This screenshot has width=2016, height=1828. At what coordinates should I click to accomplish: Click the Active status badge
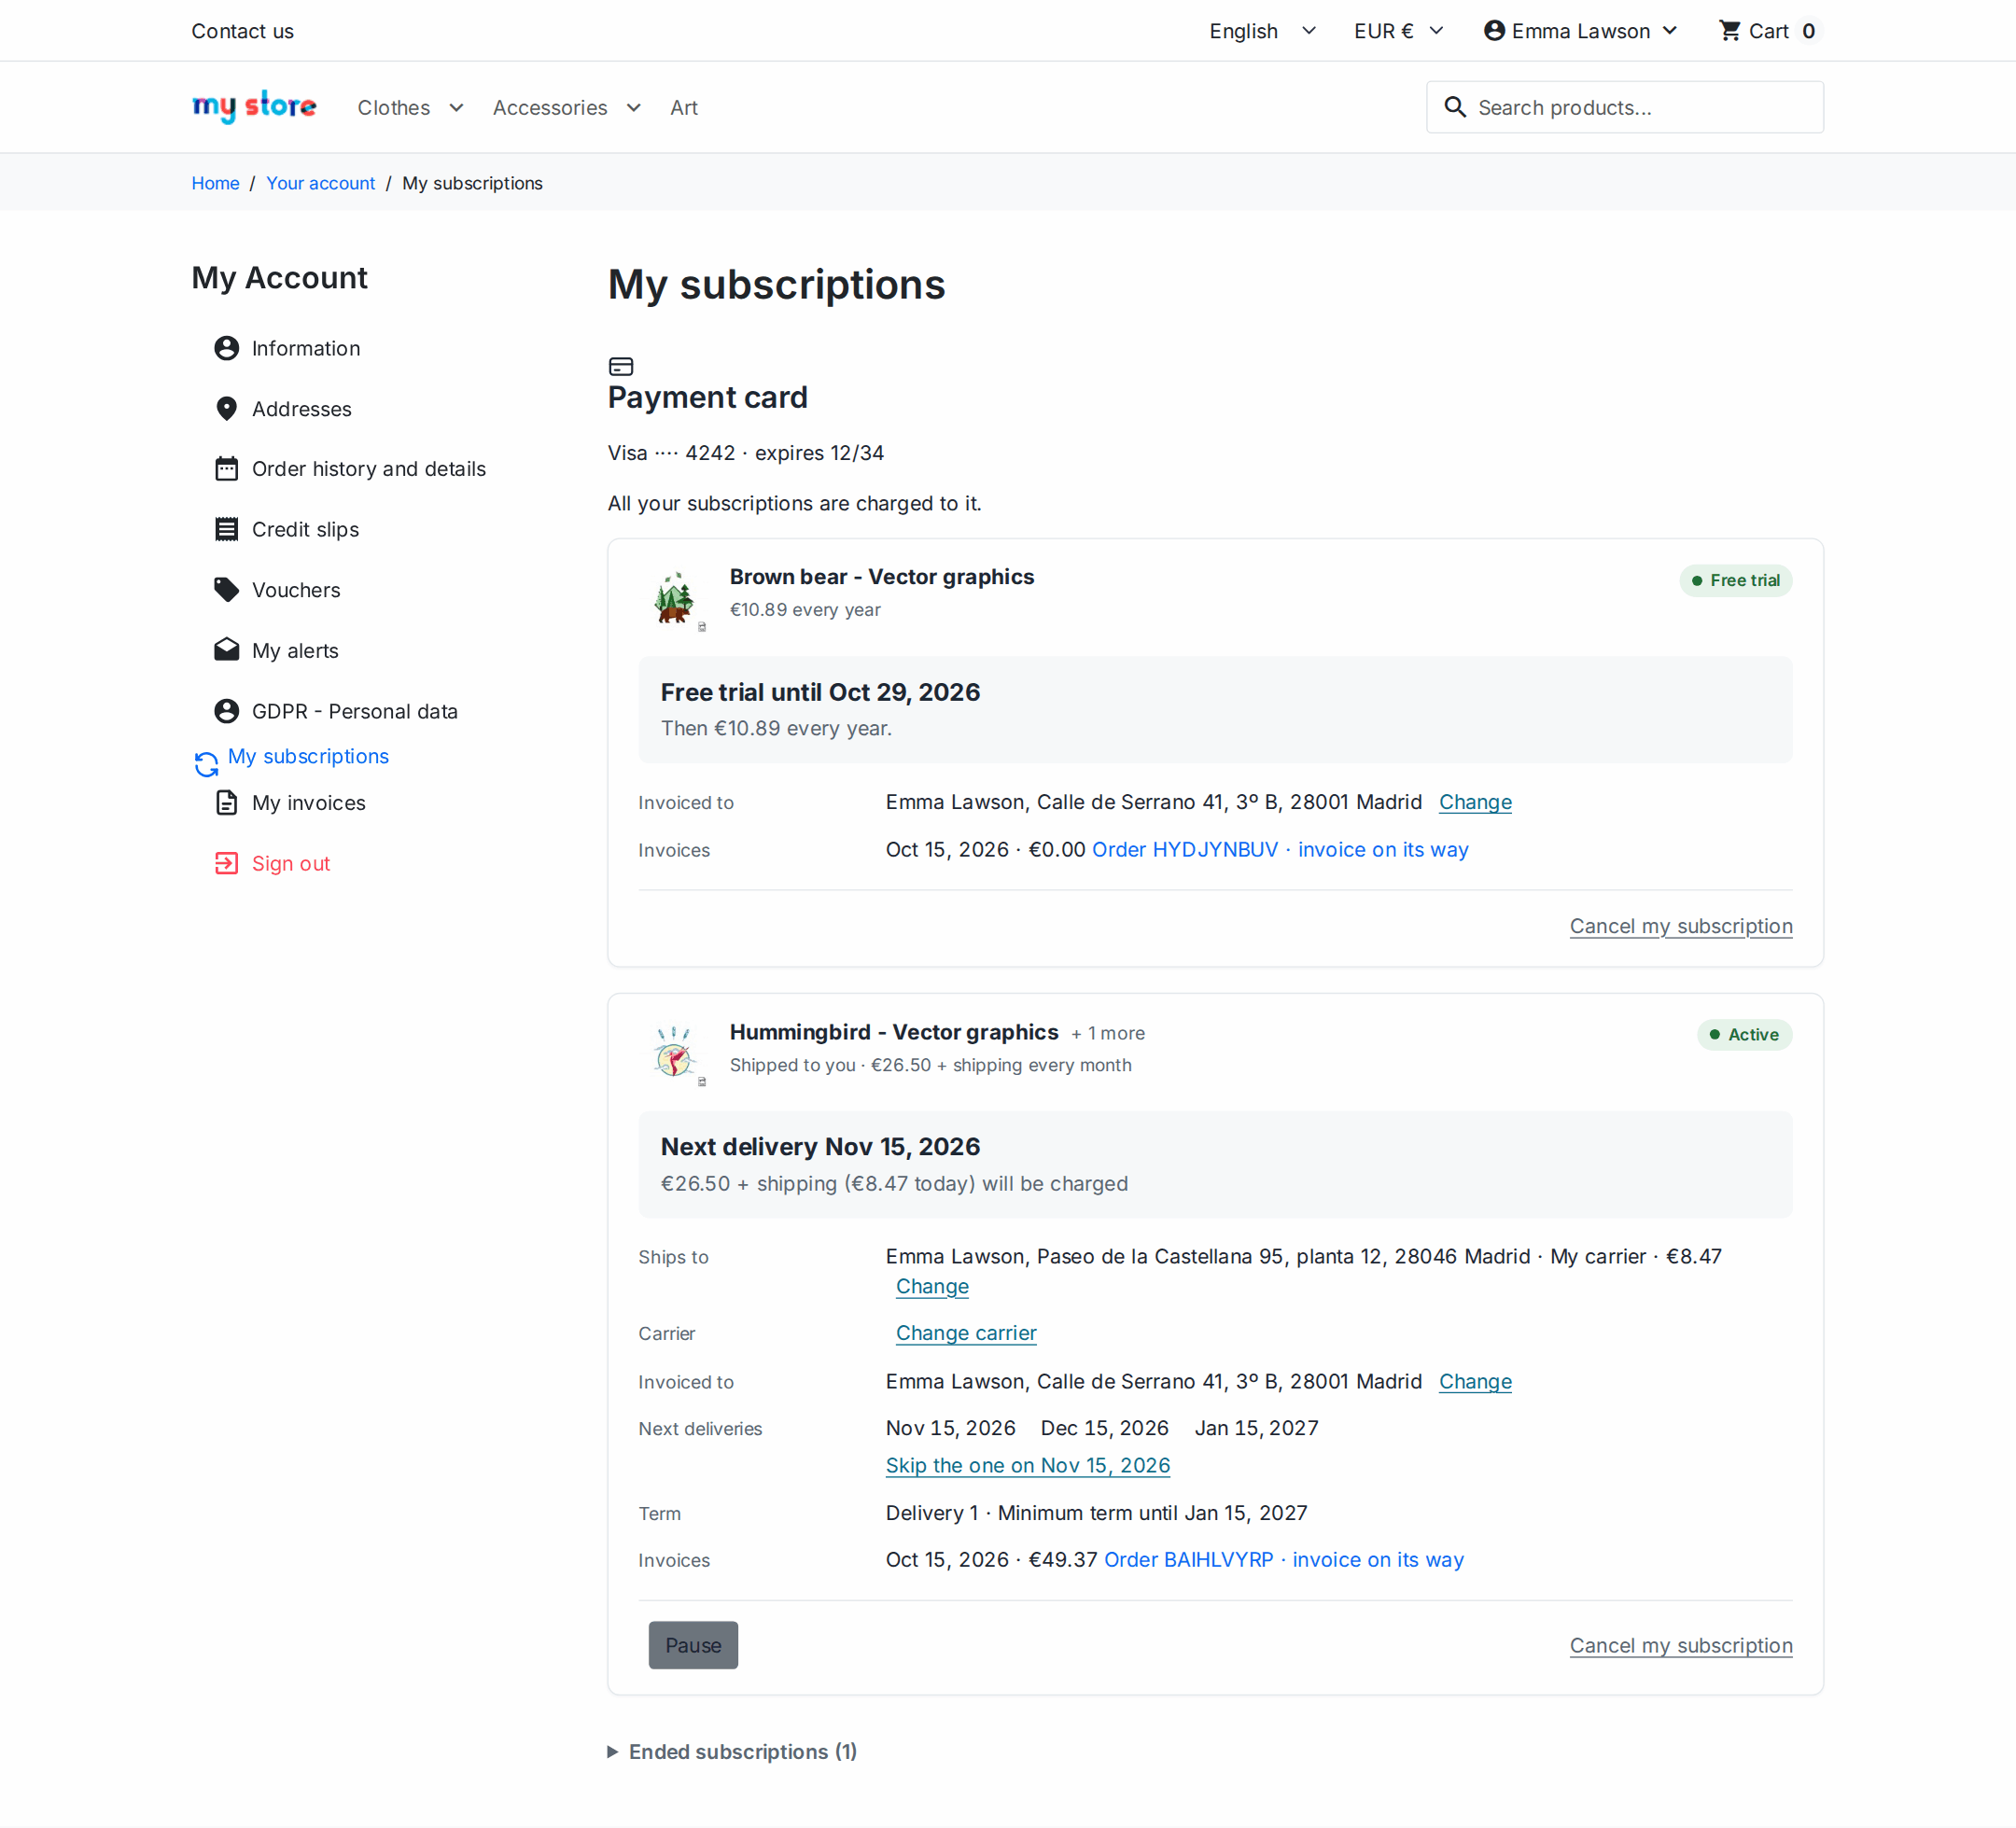point(1744,1034)
